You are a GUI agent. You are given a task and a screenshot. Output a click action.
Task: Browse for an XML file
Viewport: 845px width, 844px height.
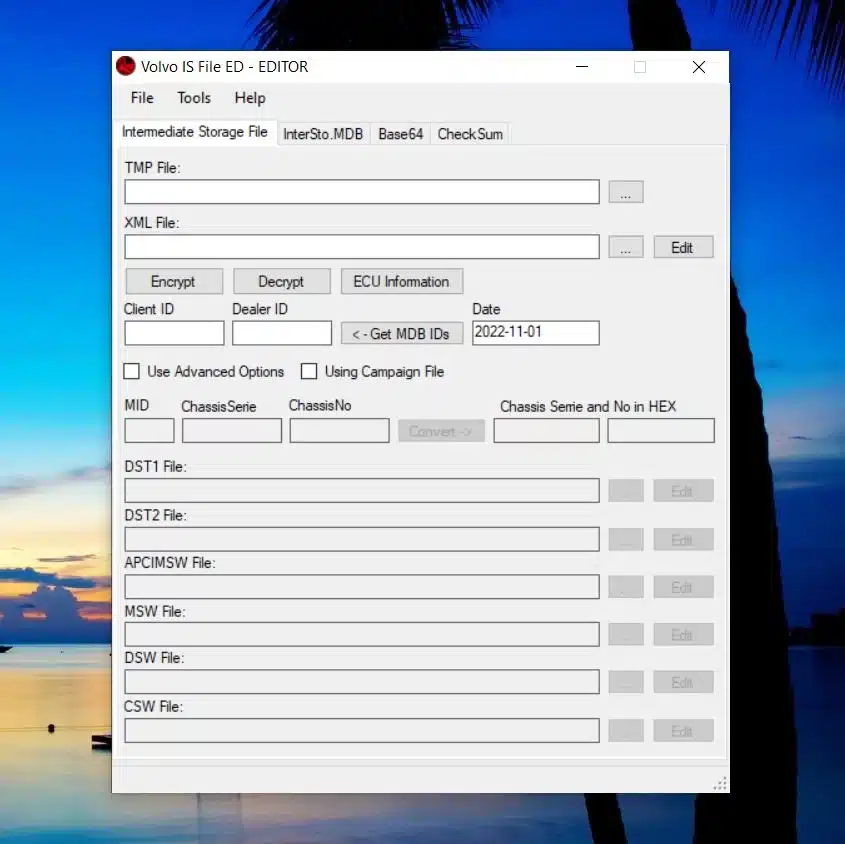626,246
